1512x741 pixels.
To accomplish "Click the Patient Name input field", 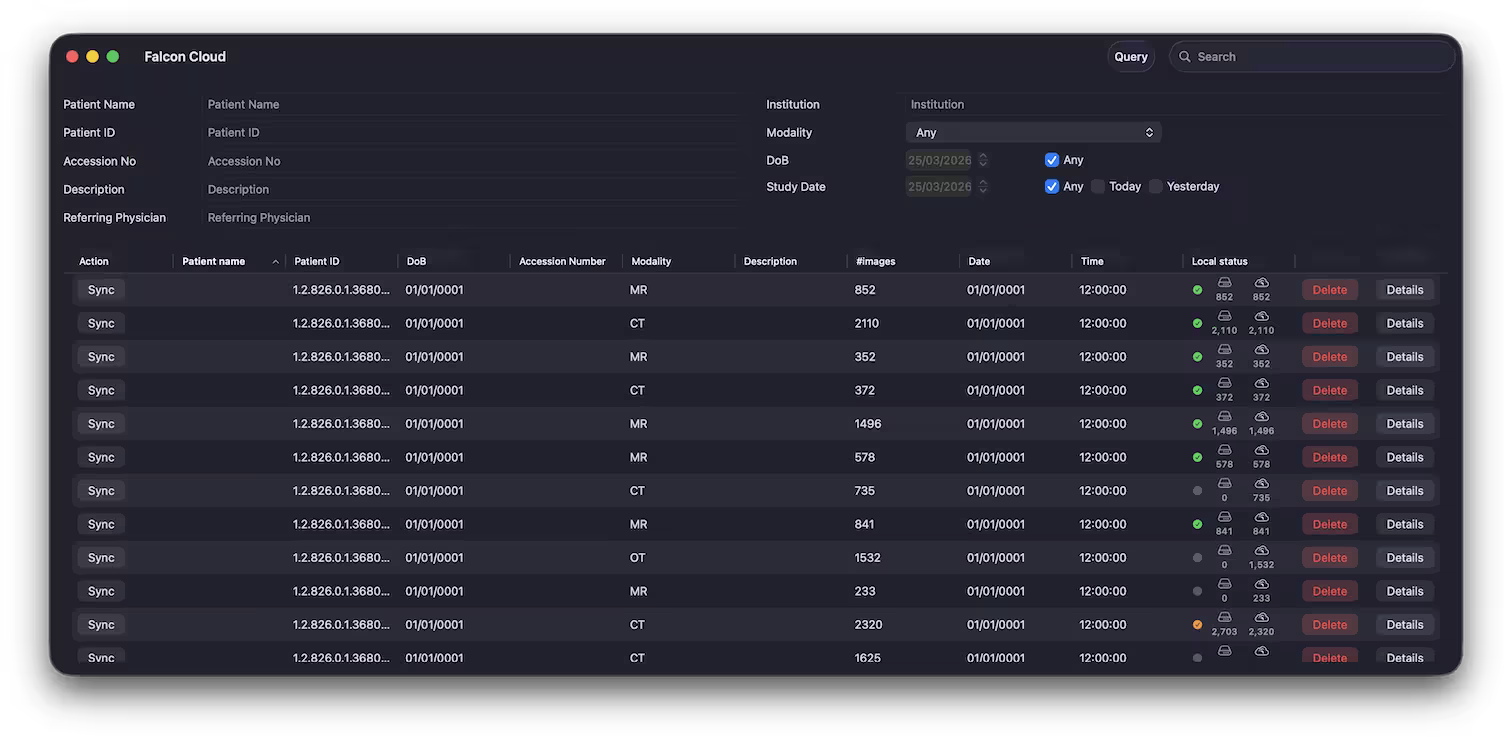I will [x=470, y=105].
